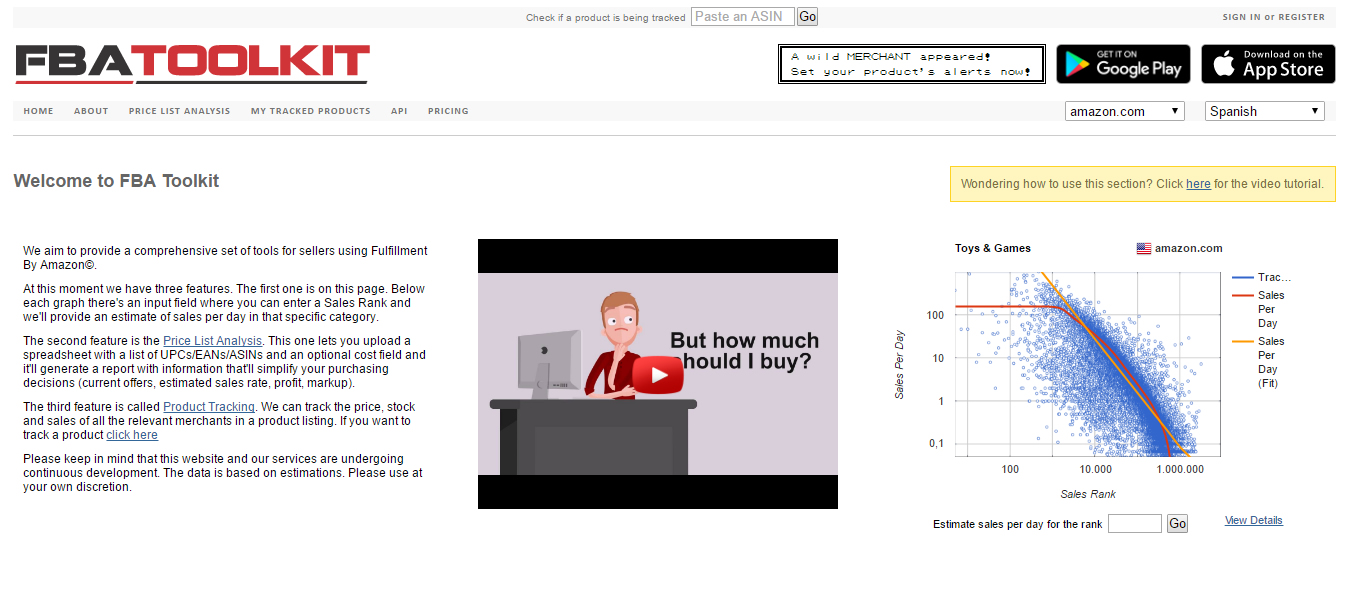Open the About menu item

click(x=91, y=111)
